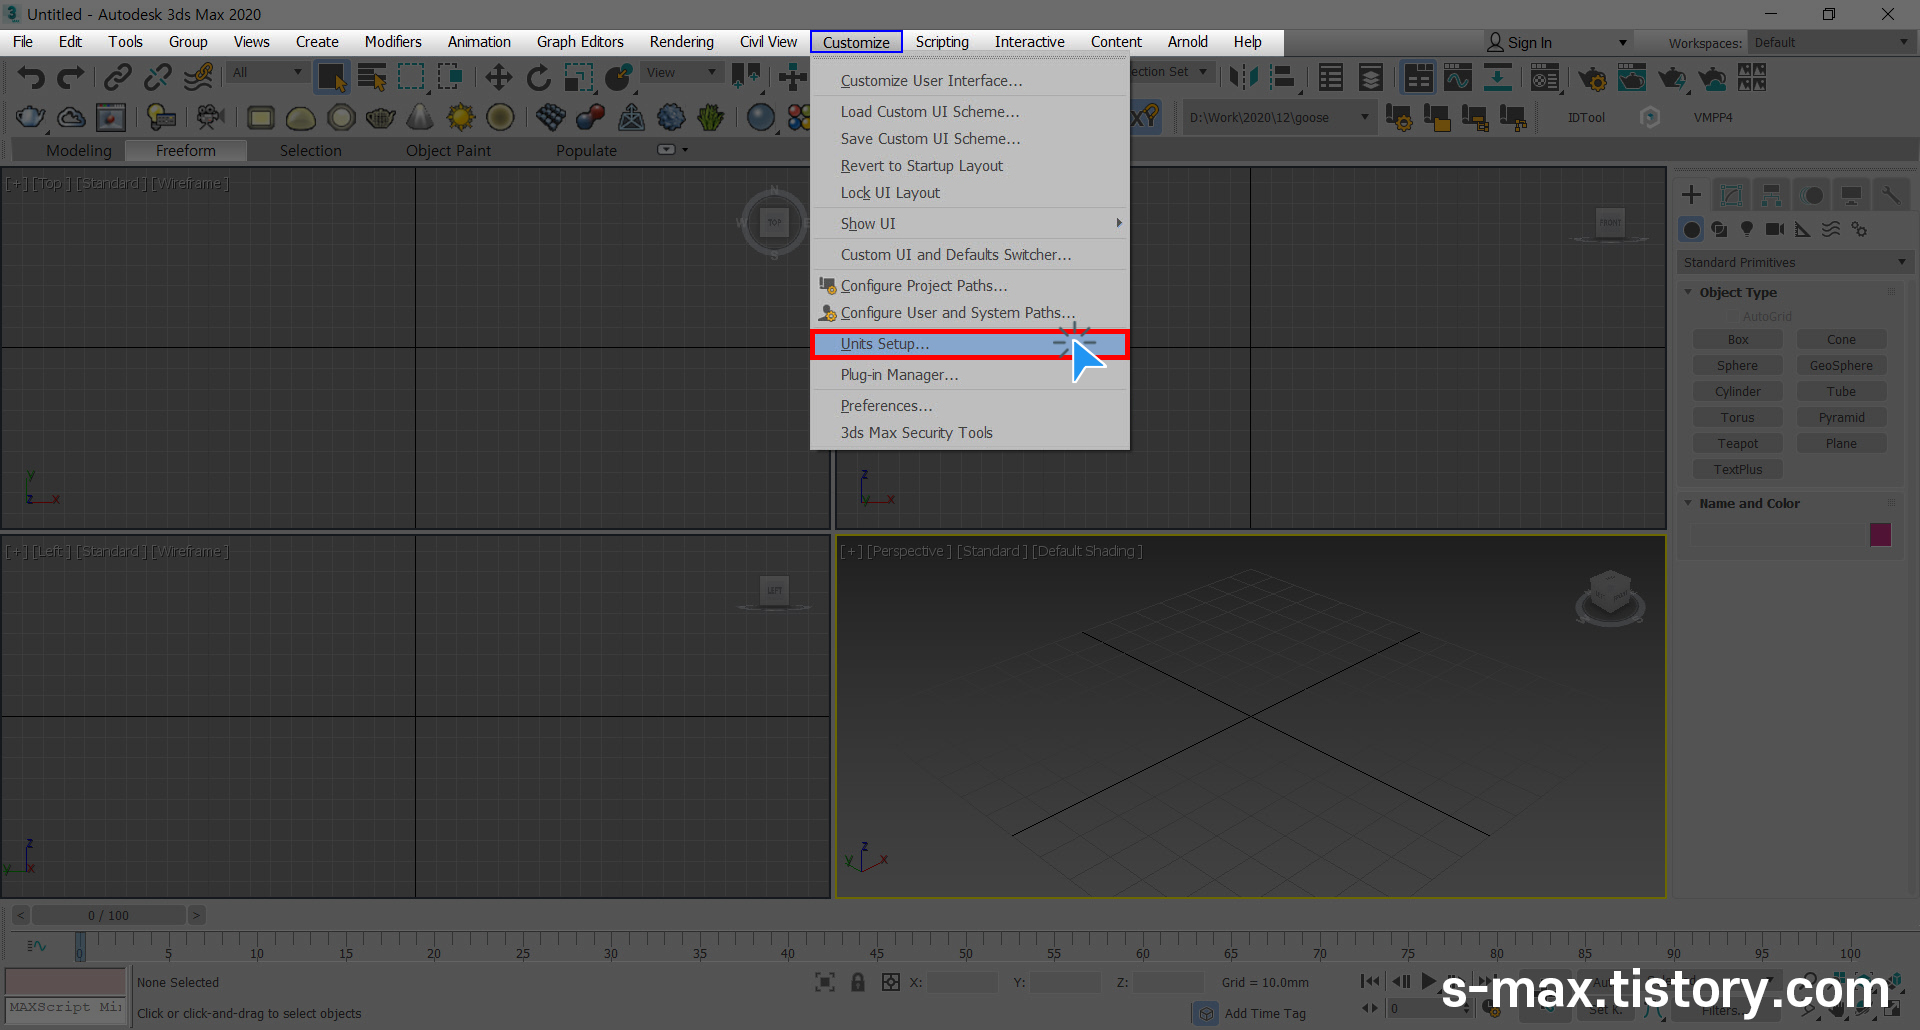Select the Link tool icon
This screenshot has width=1920, height=1030.
click(x=118, y=77)
